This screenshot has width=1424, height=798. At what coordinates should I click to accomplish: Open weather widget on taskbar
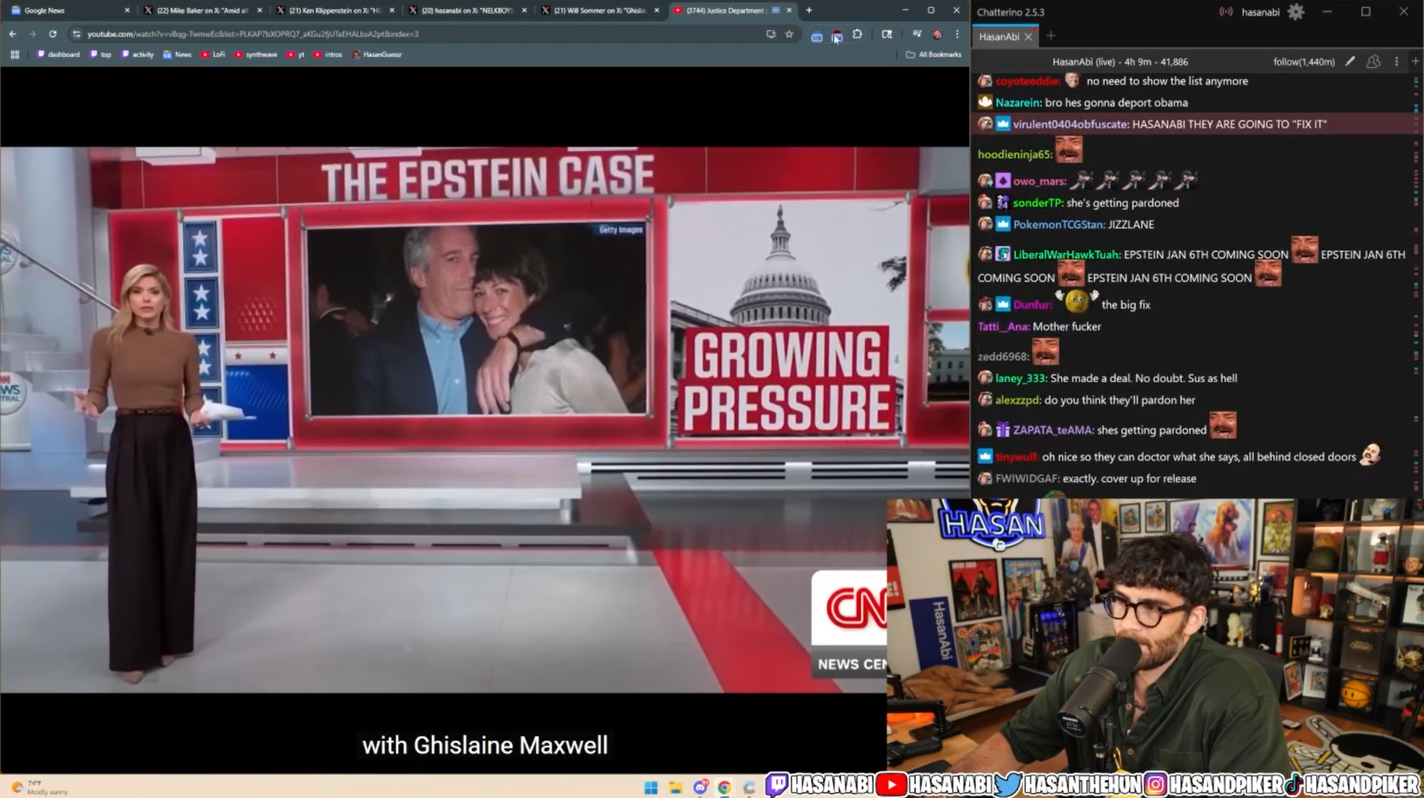pos(38,787)
